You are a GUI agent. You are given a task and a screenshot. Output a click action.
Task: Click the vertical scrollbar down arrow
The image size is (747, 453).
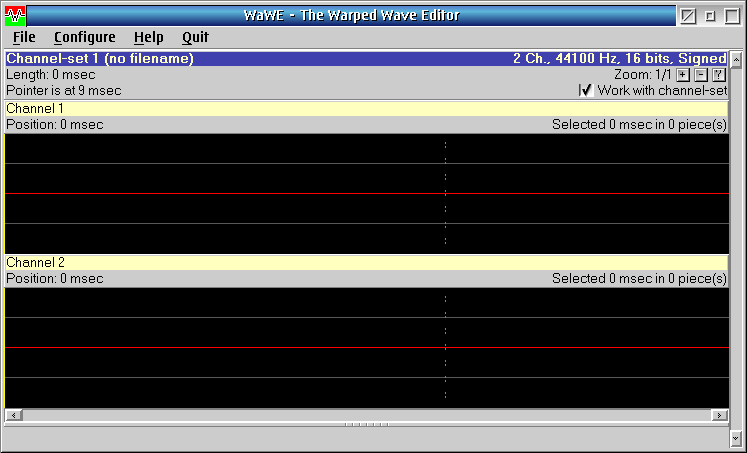736,437
